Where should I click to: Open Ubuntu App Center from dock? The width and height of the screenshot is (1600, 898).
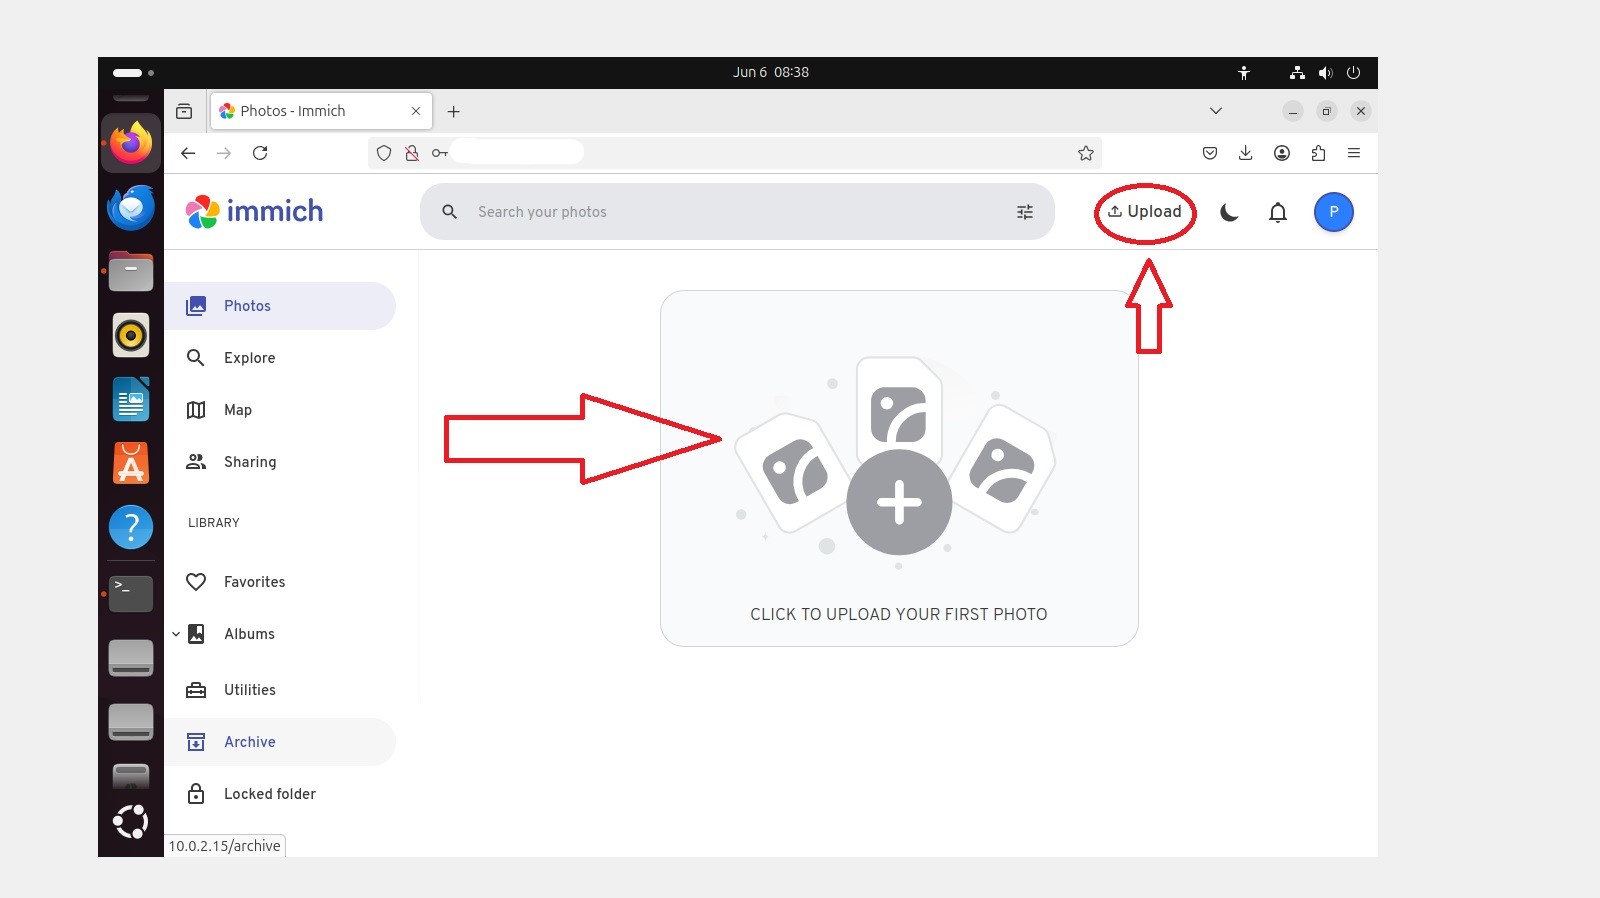click(131, 463)
